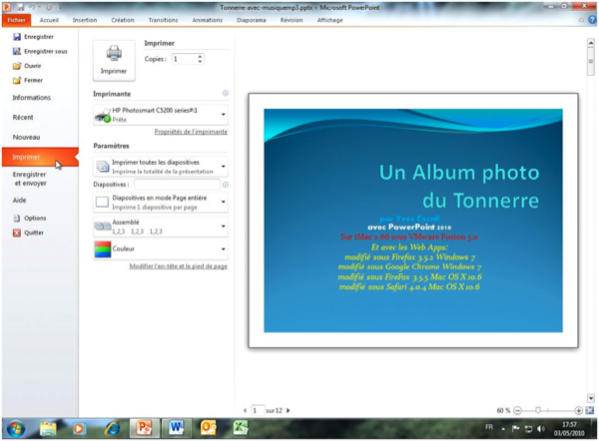This screenshot has width=599, height=441.
Task: Close presentation with Fermer
Action: pyautogui.click(x=28, y=80)
